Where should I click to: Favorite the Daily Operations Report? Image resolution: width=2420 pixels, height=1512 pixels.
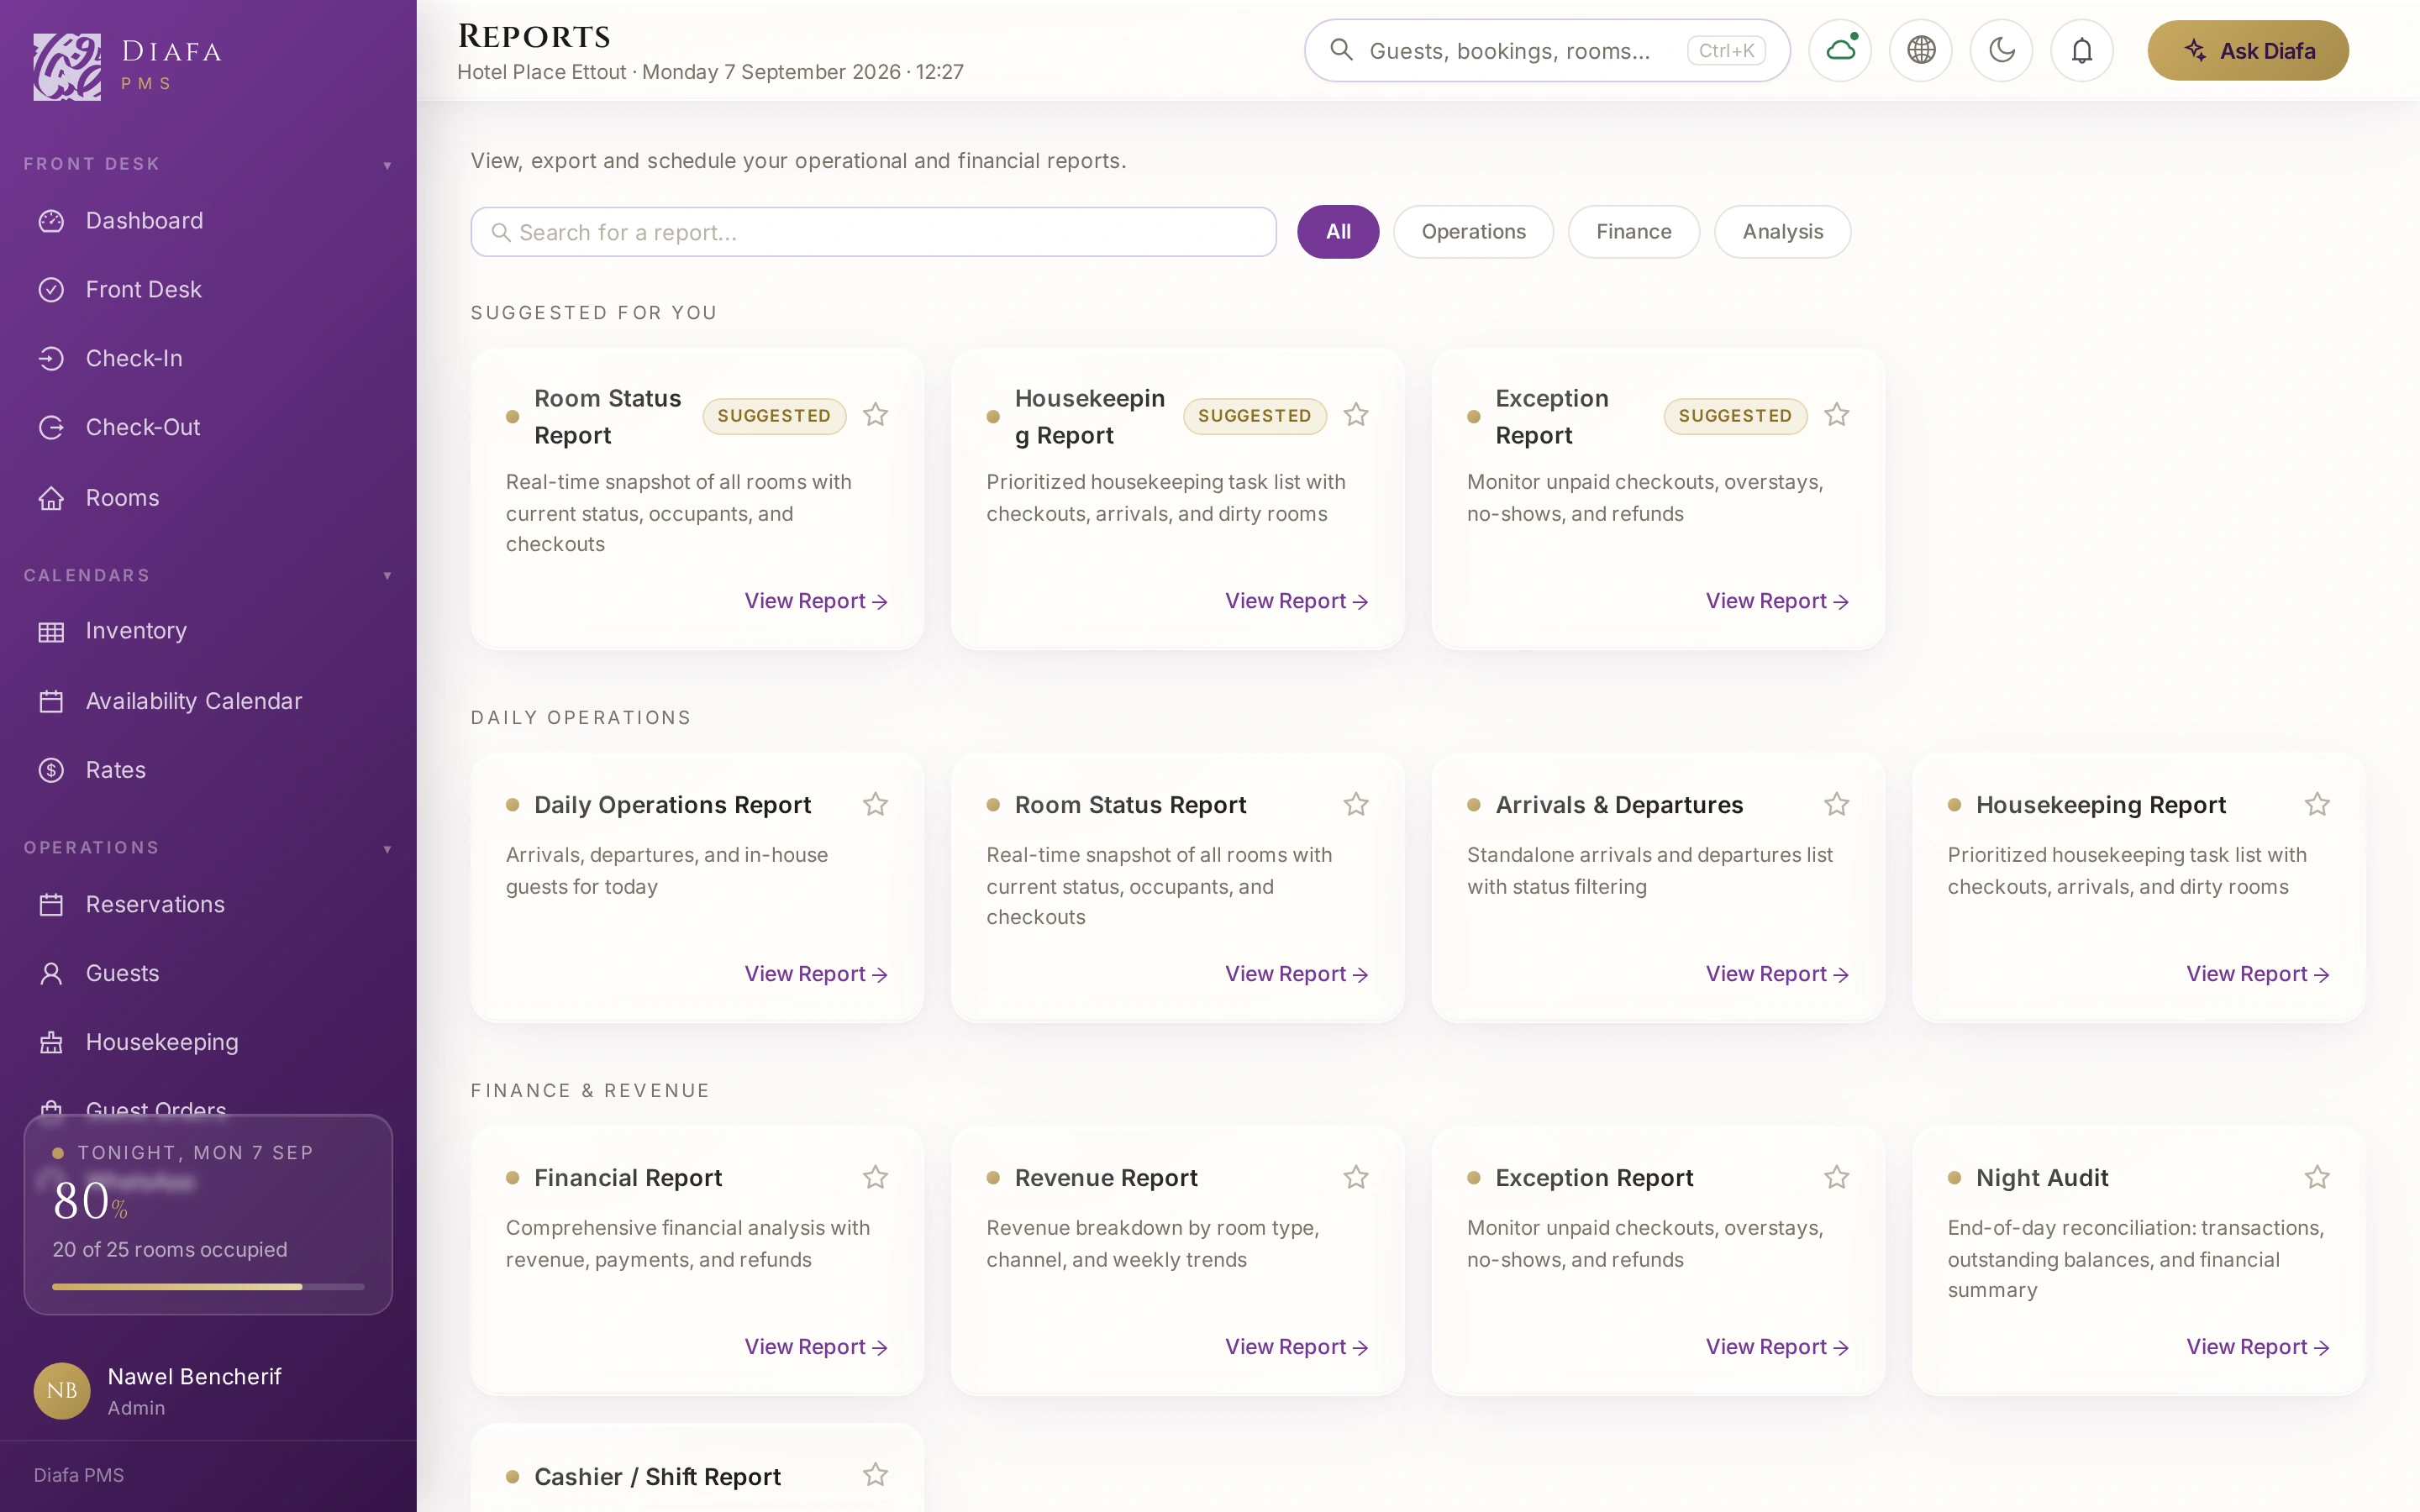tap(876, 805)
